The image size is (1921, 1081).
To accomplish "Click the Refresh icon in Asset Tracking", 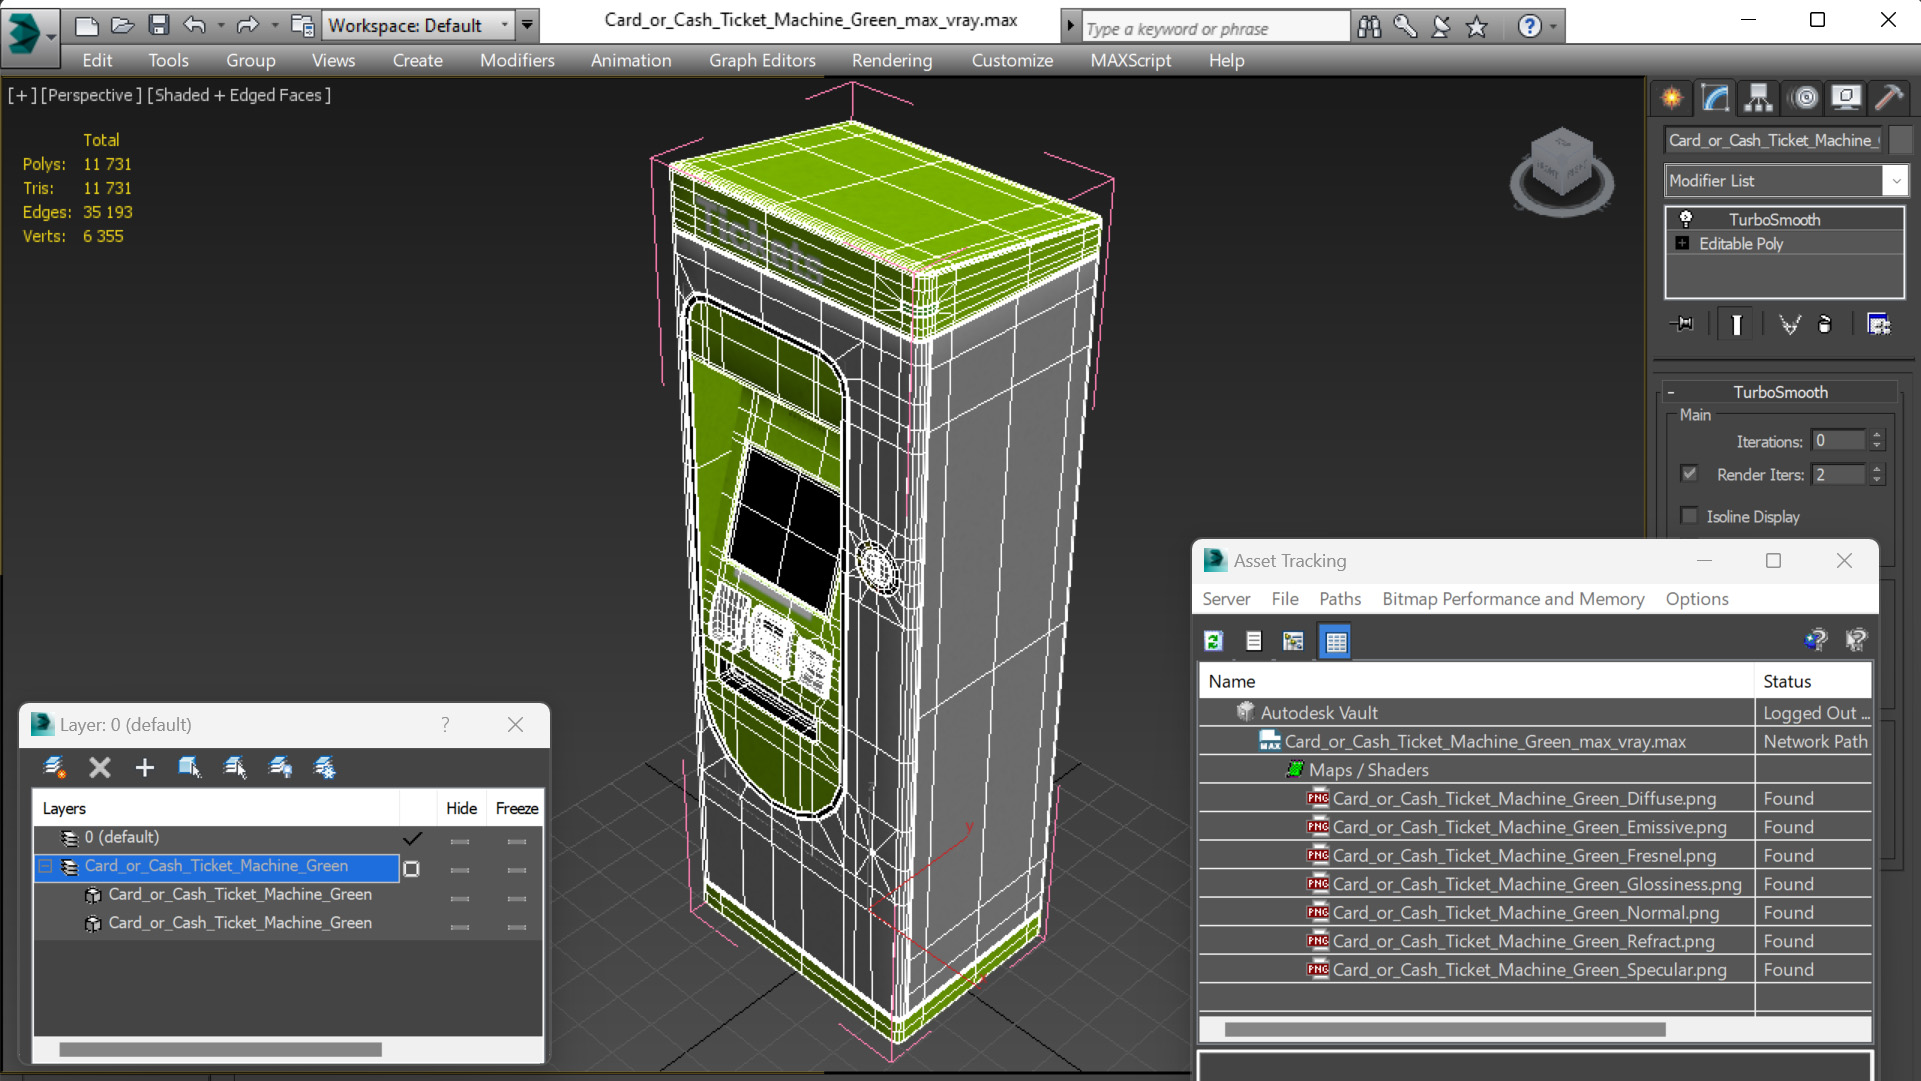I will pyautogui.click(x=1214, y=641).
